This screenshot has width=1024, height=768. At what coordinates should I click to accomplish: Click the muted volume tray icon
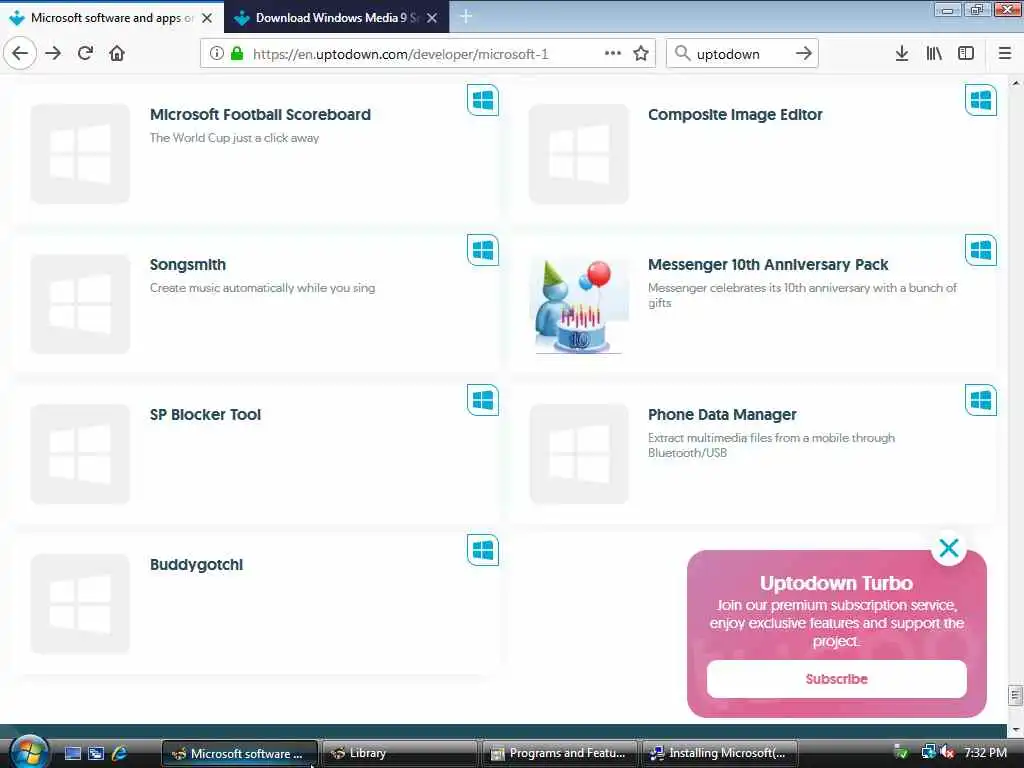point(947,753)
